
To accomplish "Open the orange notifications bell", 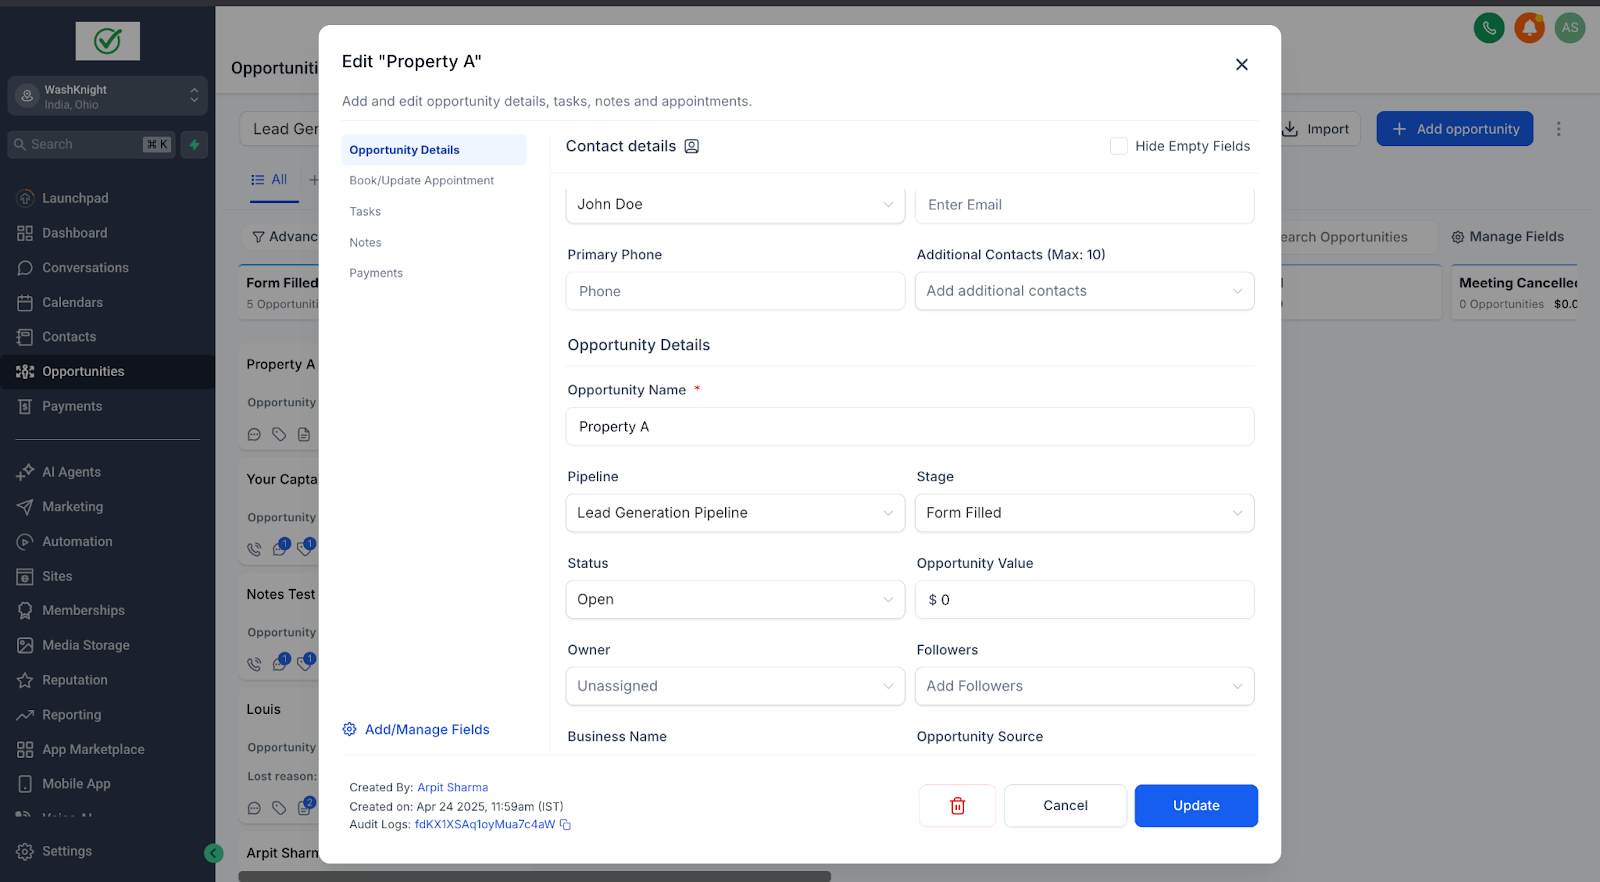I will tap(1529, 28).
